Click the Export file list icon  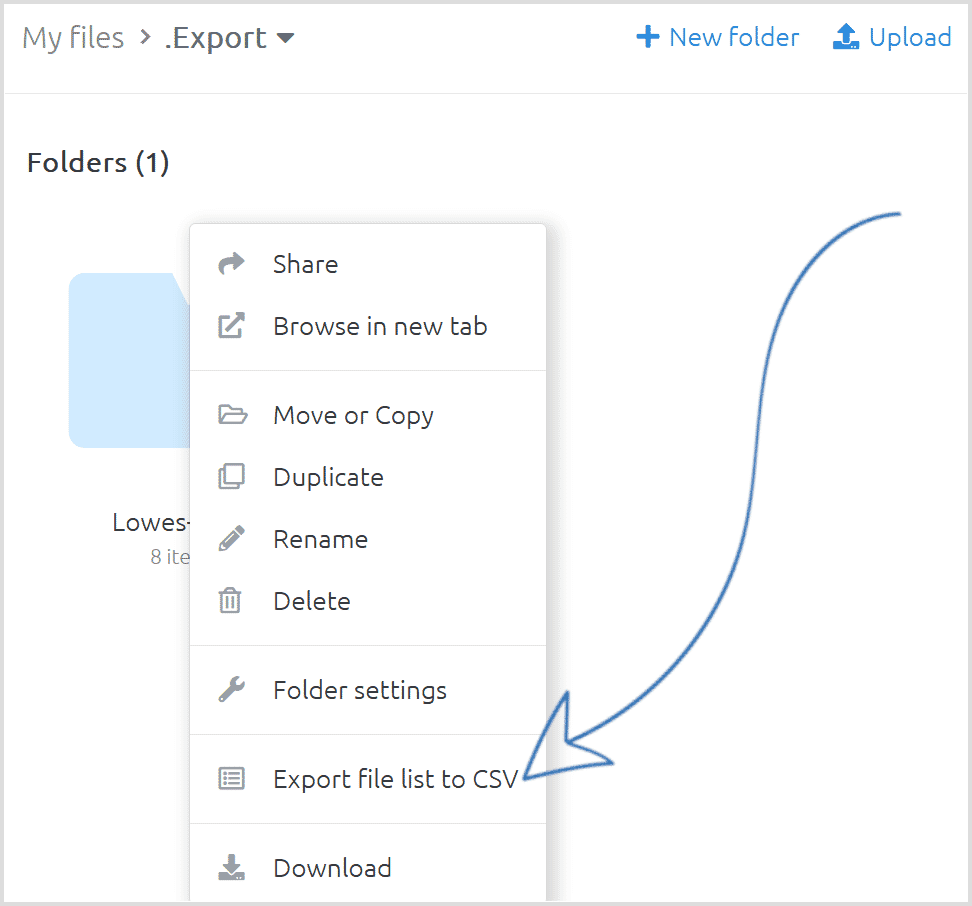click(x=231, y=779)
